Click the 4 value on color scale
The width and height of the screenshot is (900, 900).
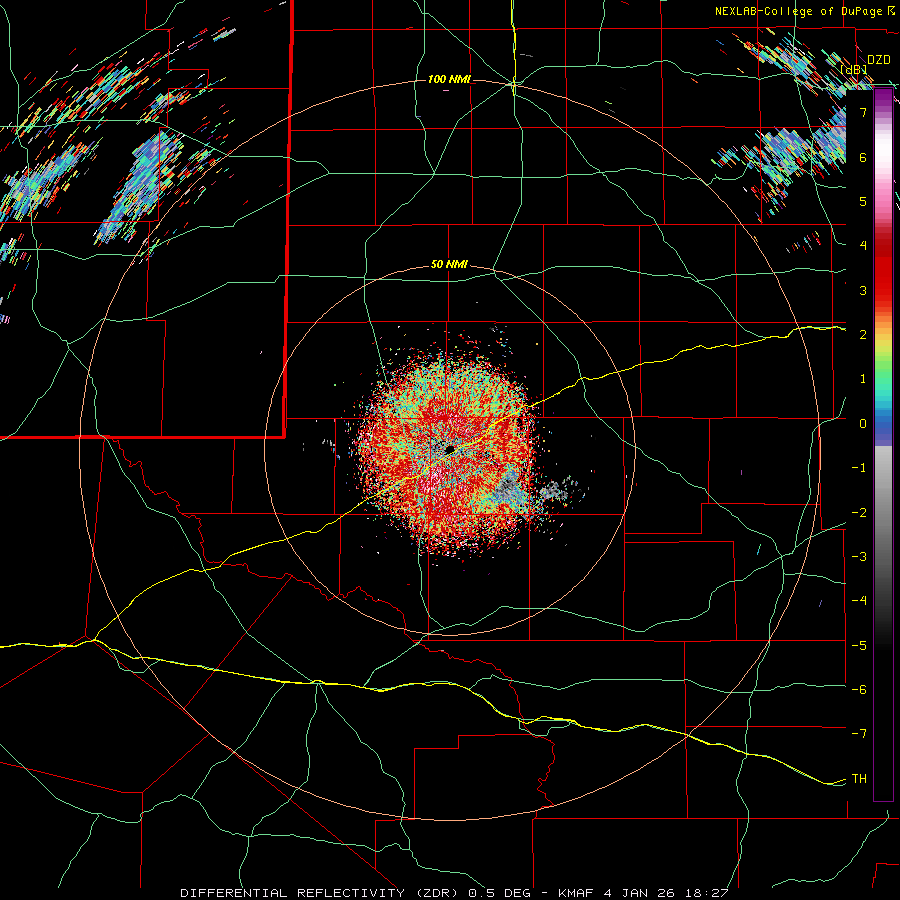pyautogui.click(x=863, y=246)
